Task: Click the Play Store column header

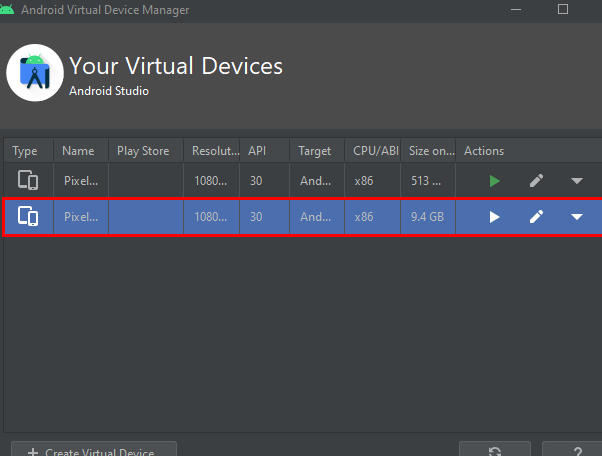Action: coord(143,151)
